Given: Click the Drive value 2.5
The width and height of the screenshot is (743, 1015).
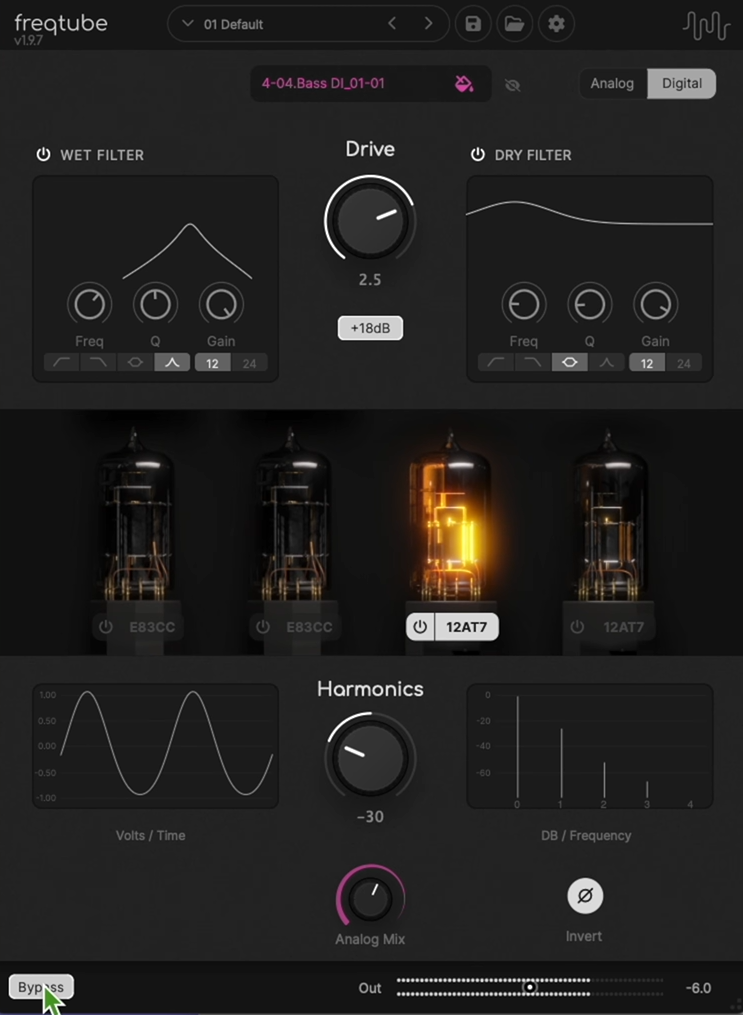Looking at the screenshot, I should pyautogui.click(x=370, y=280).
